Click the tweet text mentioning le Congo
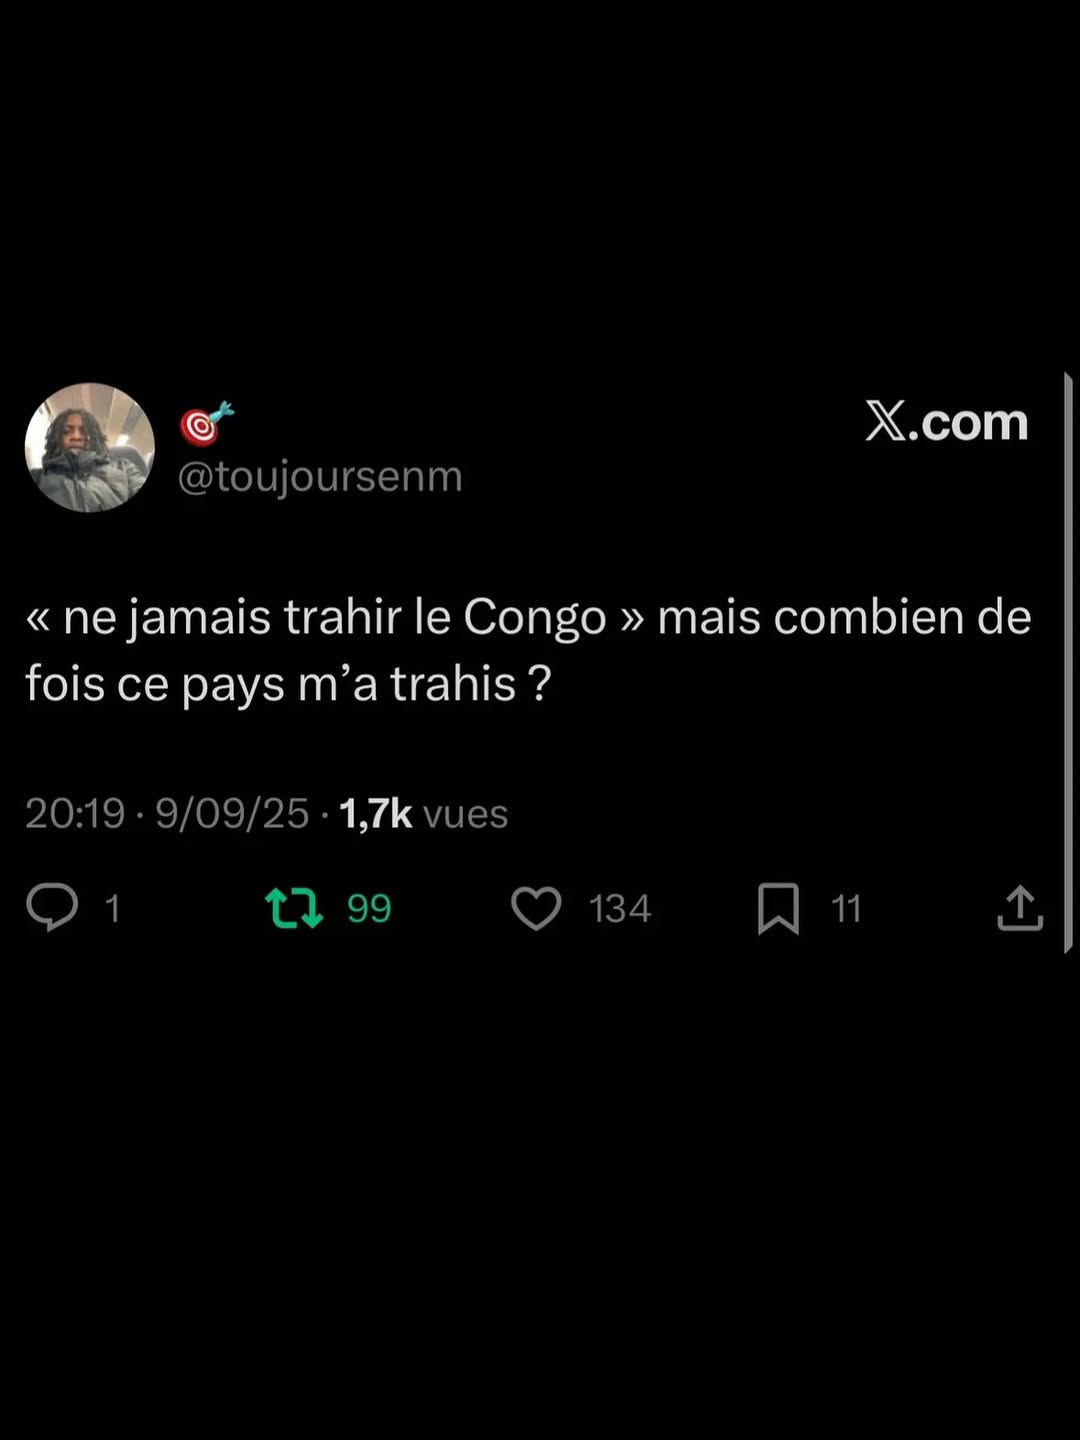The image size is (1080, 1440). (528, 651)
